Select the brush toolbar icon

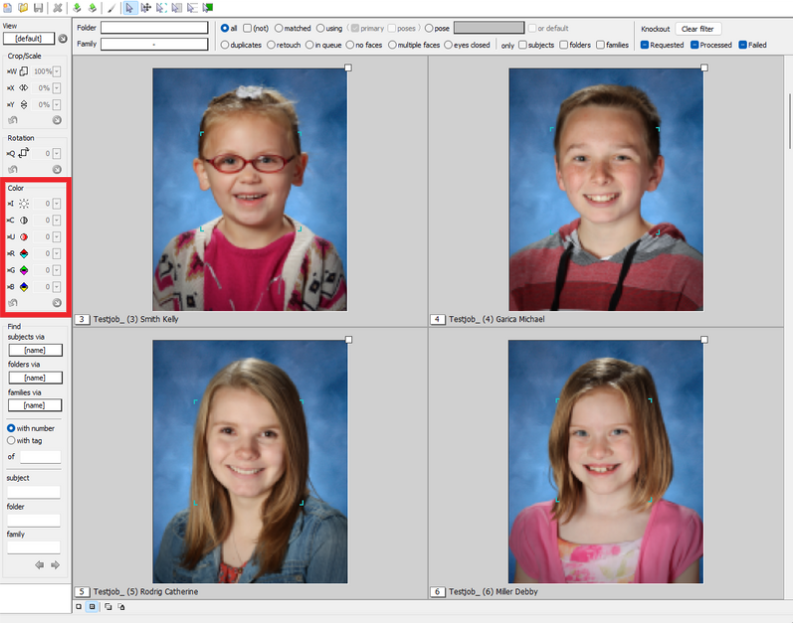click(x=111, y=8)
